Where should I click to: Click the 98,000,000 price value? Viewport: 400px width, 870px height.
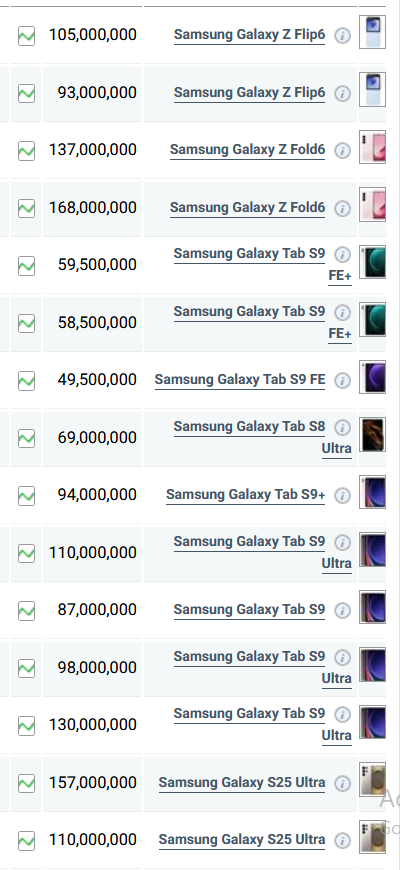pyautogui.click(x=97, y=667)
